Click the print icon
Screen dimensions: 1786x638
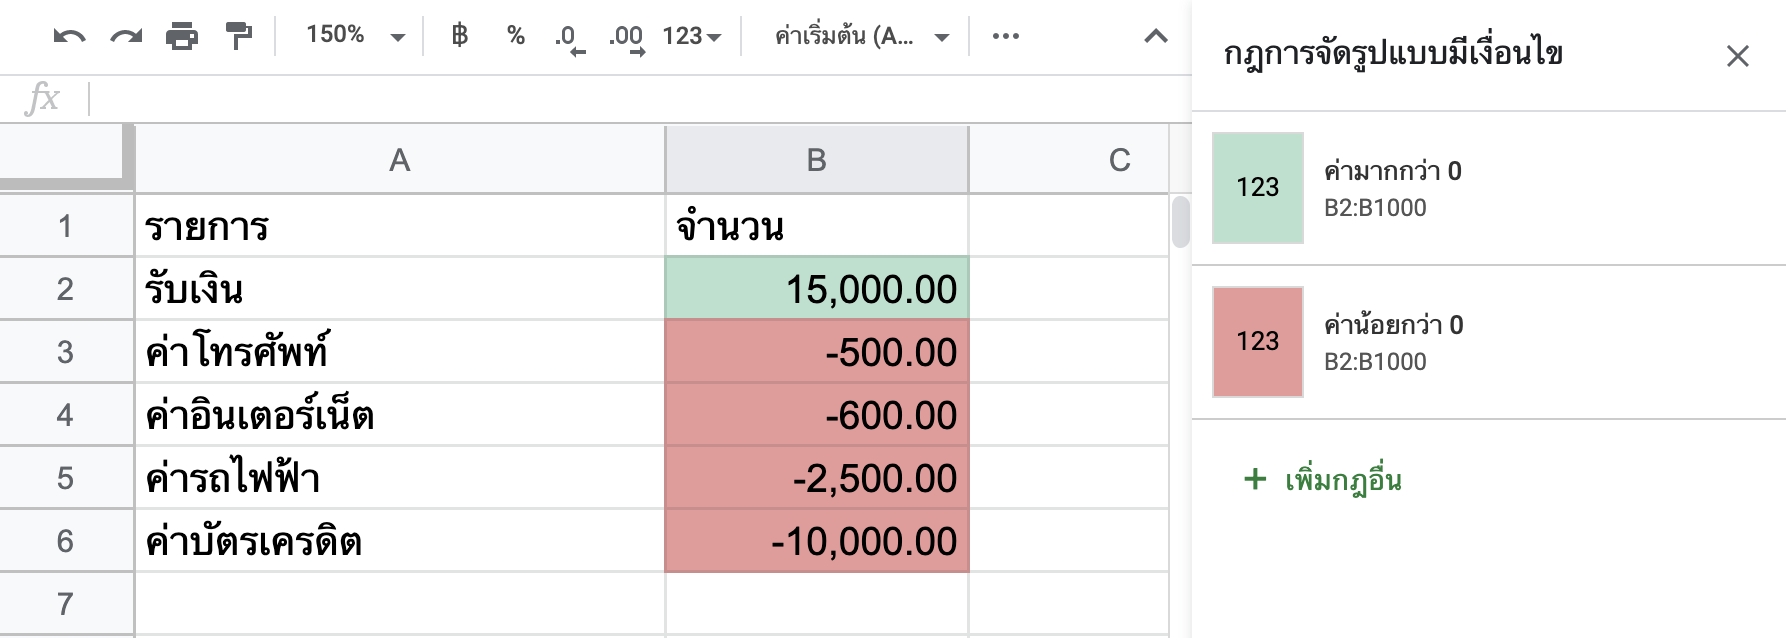point(182,37)
